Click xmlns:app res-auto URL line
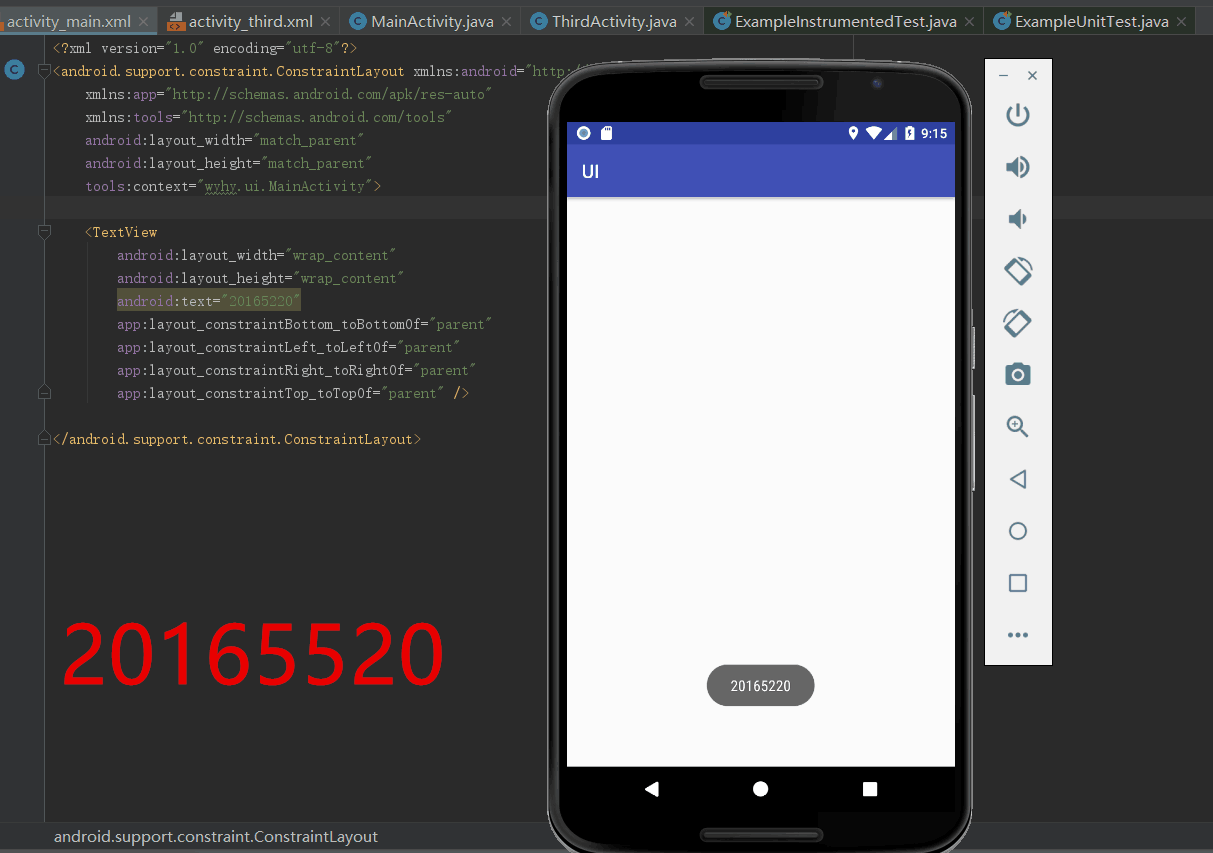Screen dimensions: 1213x853 [289, 94]
